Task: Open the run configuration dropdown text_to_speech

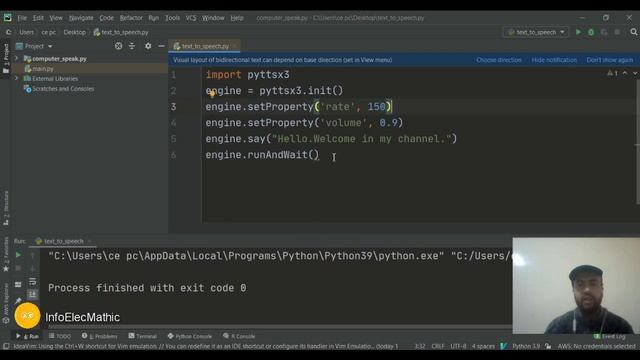Action: click(x=536, y=32)
